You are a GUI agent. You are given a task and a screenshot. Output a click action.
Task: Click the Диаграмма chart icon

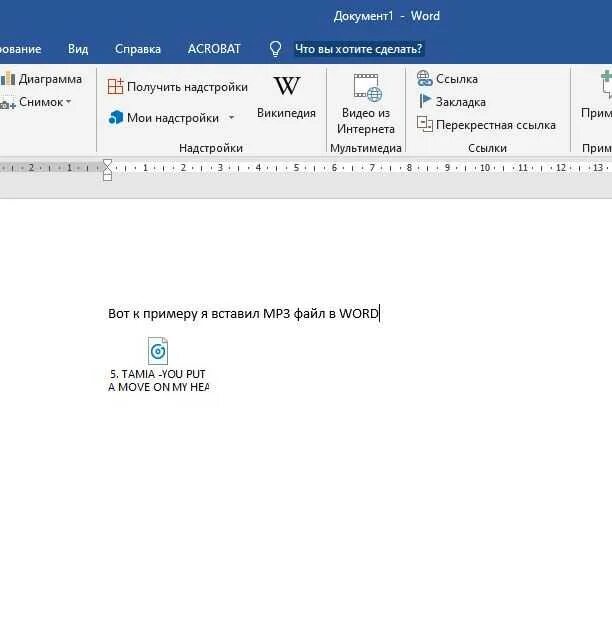coord(8,78)
